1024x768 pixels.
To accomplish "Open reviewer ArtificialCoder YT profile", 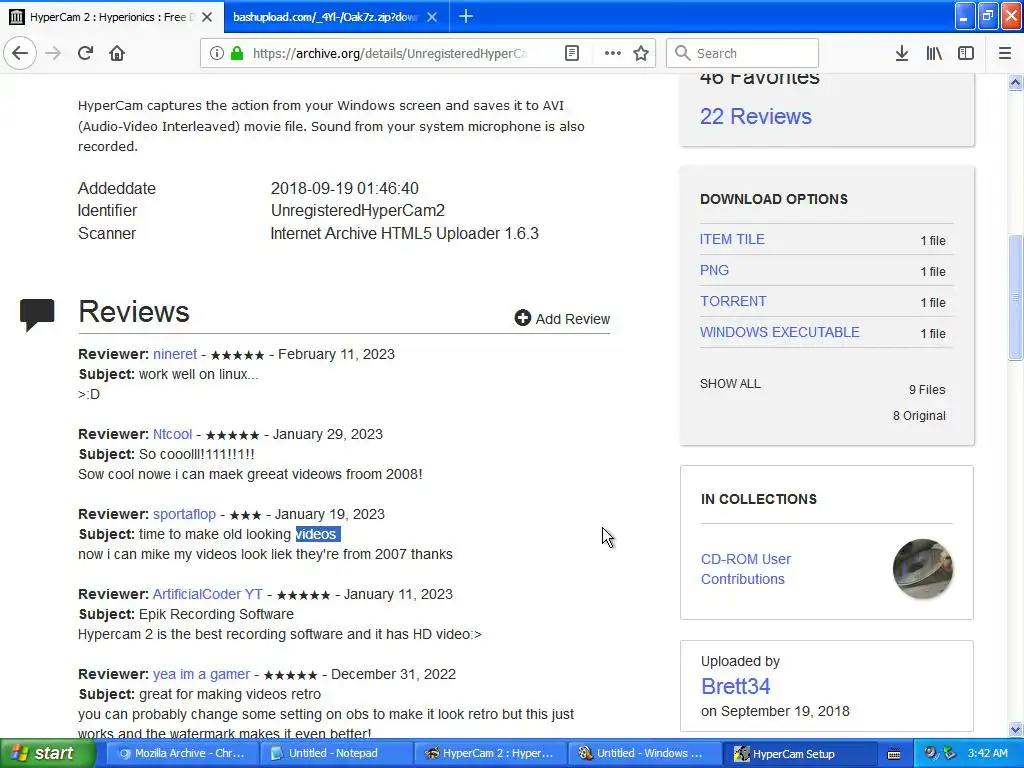I will coord(208,594).
